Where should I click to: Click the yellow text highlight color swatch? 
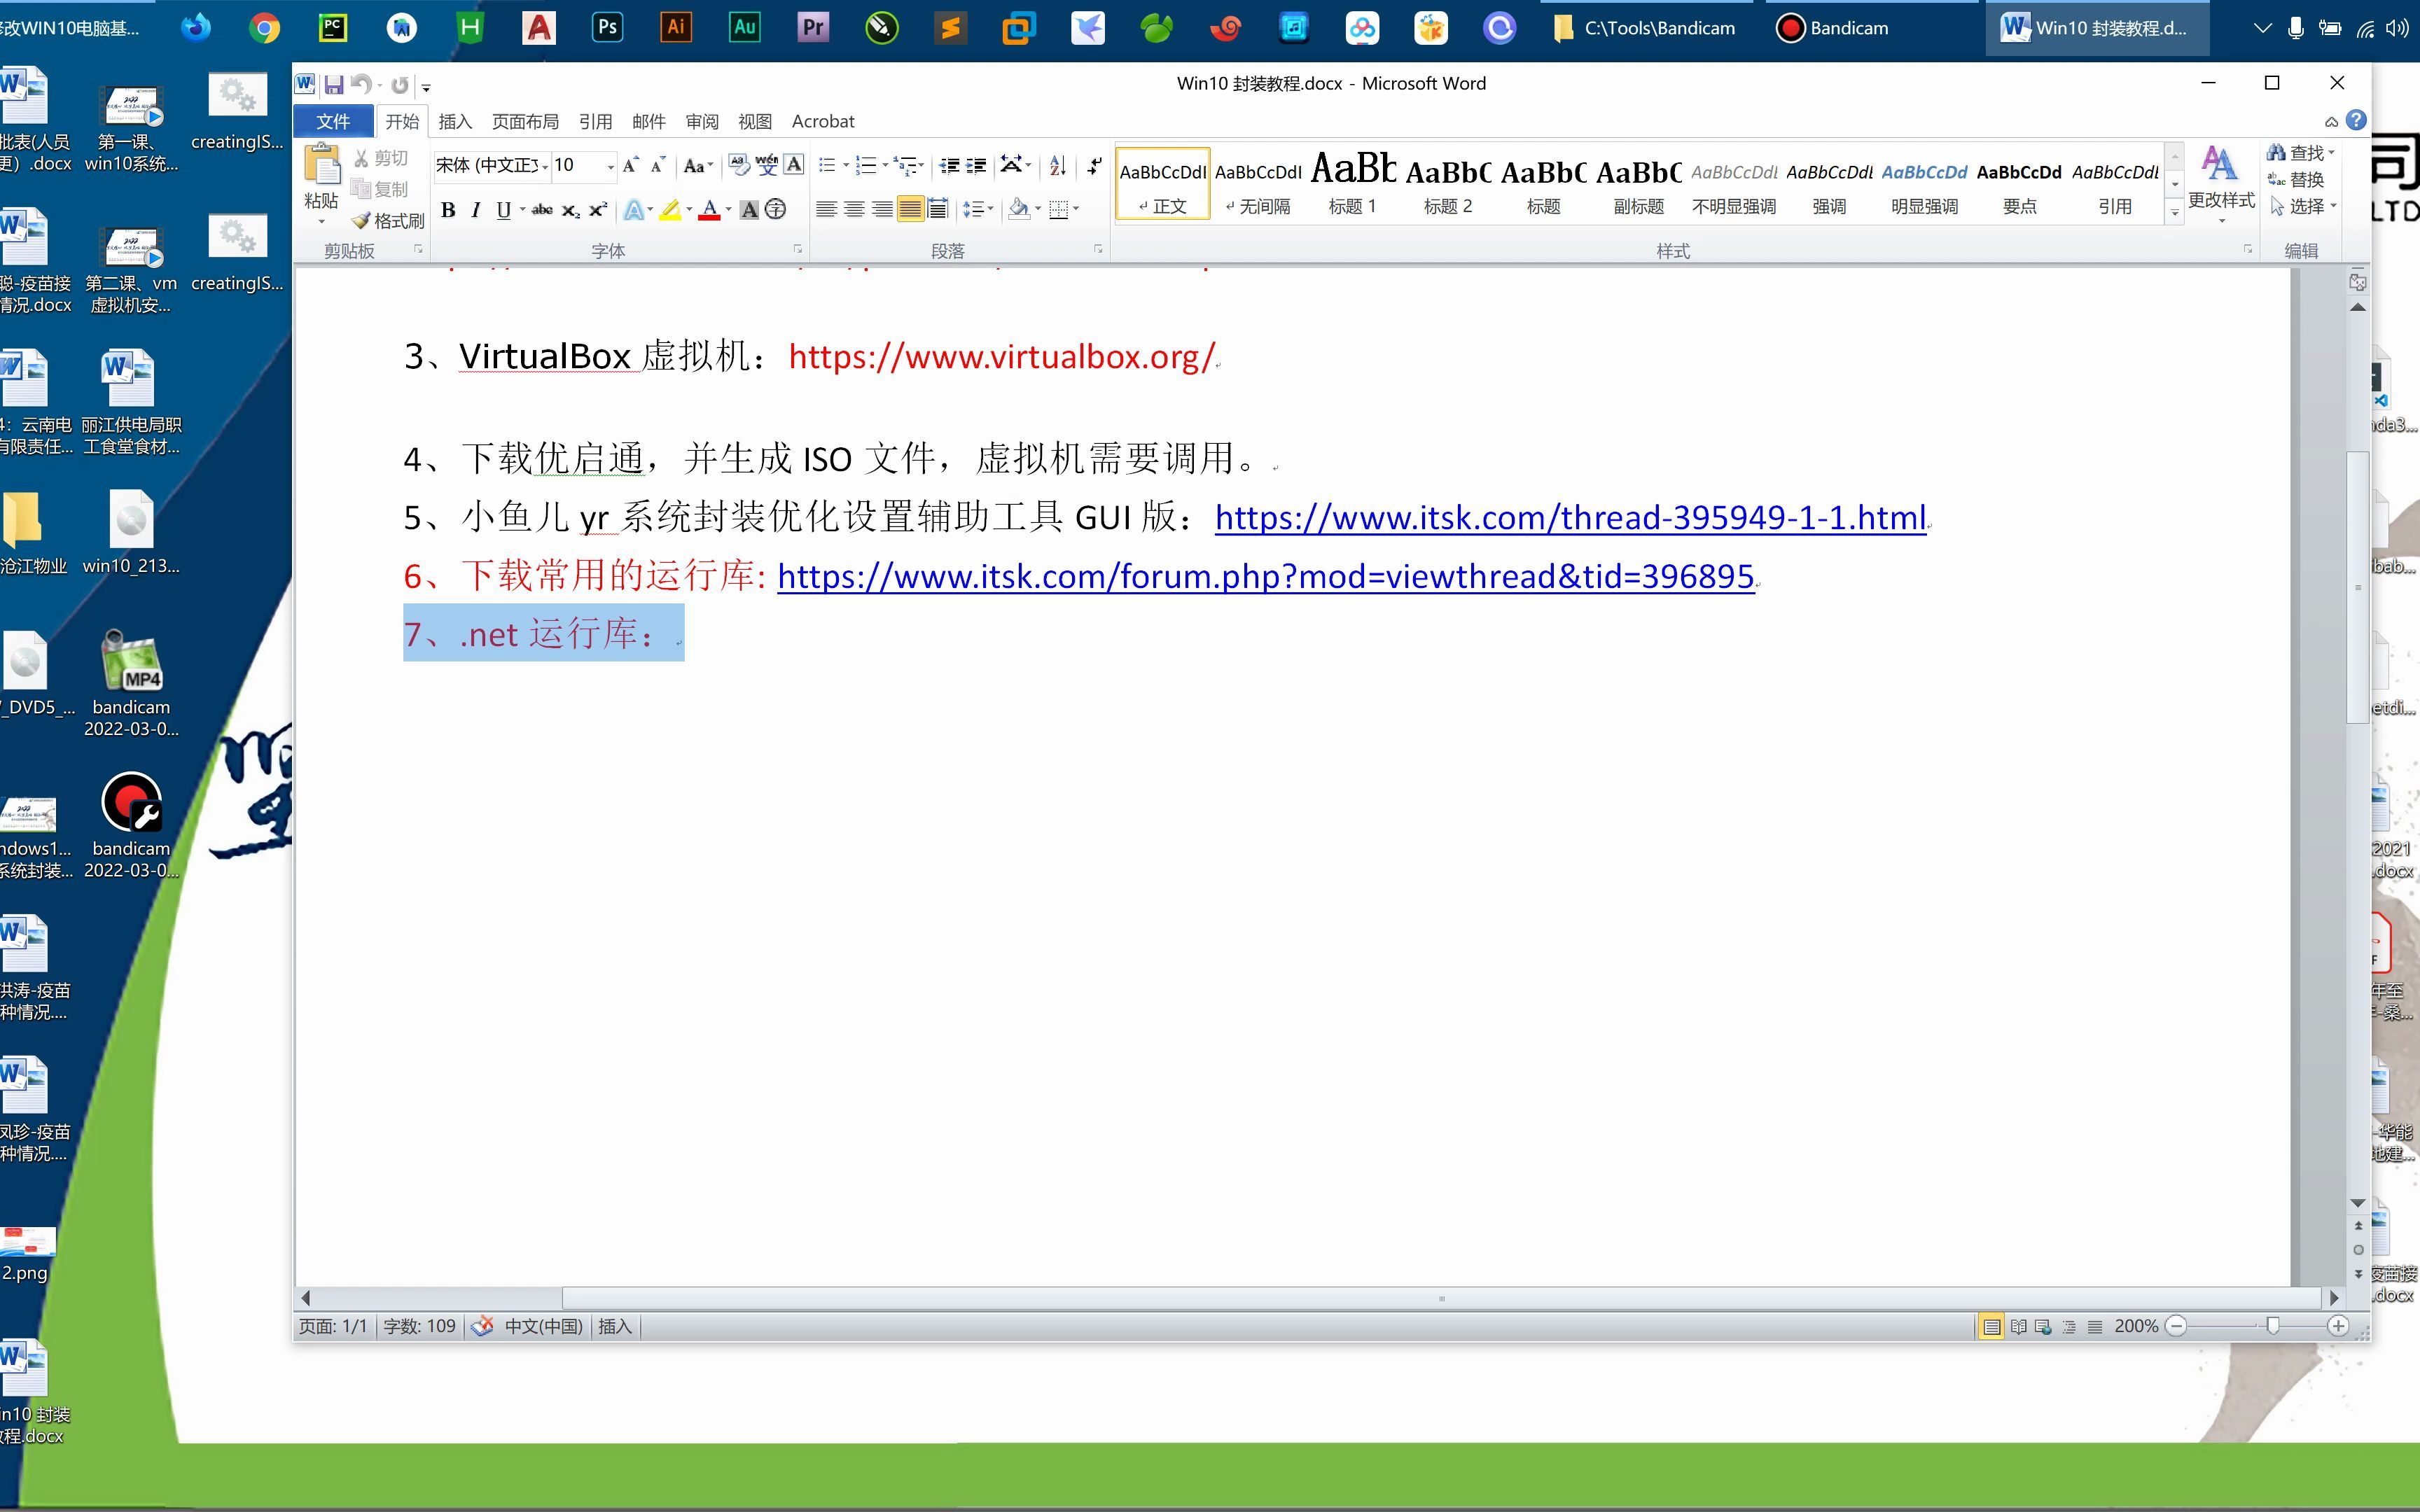(670, 210)
